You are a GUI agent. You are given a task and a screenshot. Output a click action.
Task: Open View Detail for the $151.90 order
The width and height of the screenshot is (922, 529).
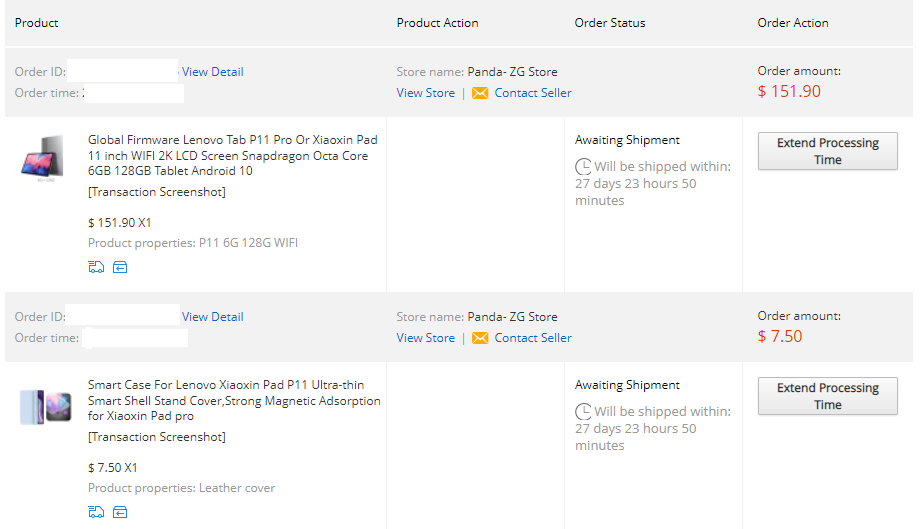[212, 72]
